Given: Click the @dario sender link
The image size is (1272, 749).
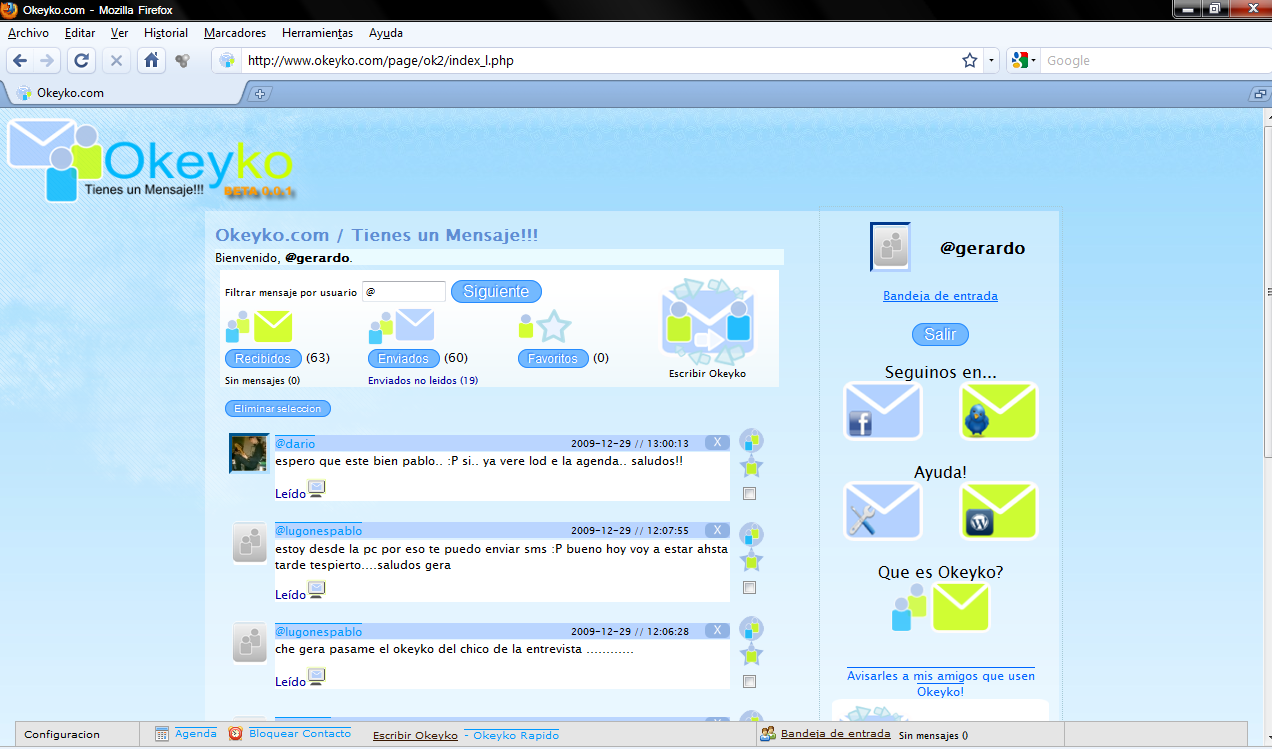Looking at the screenshot, I should (295, 443).
